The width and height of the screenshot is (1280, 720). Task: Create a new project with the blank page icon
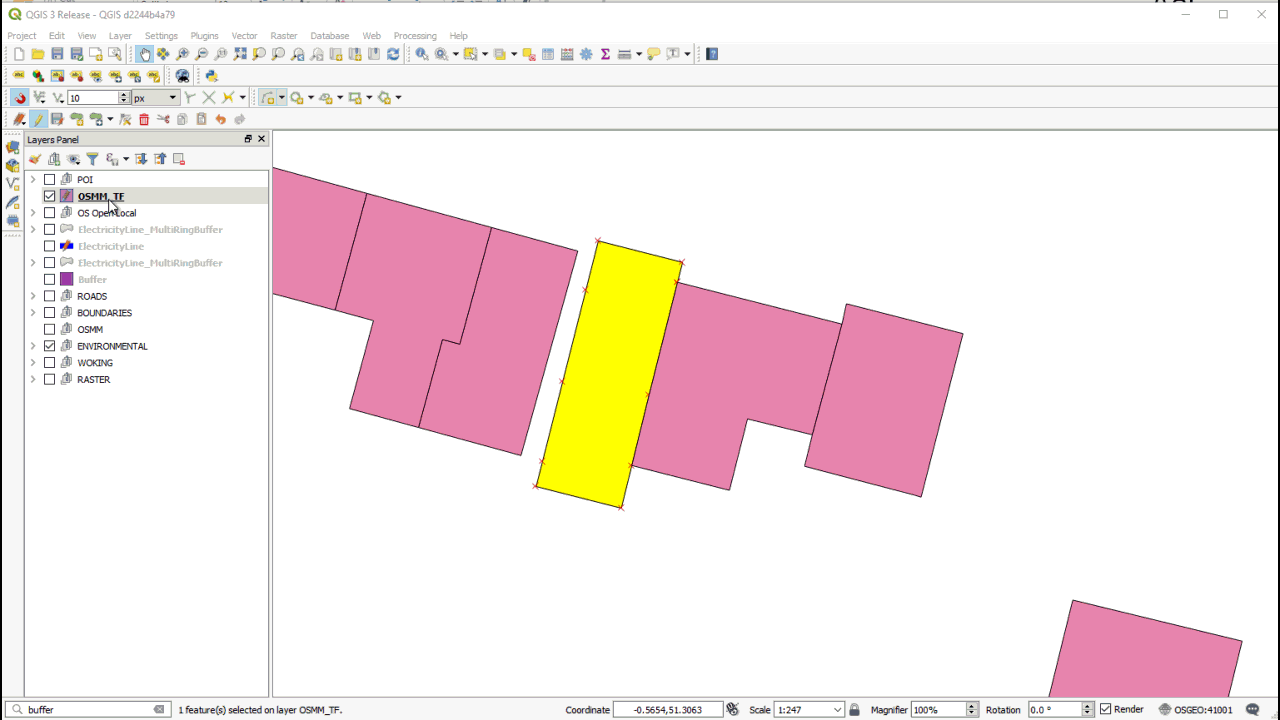18,54
